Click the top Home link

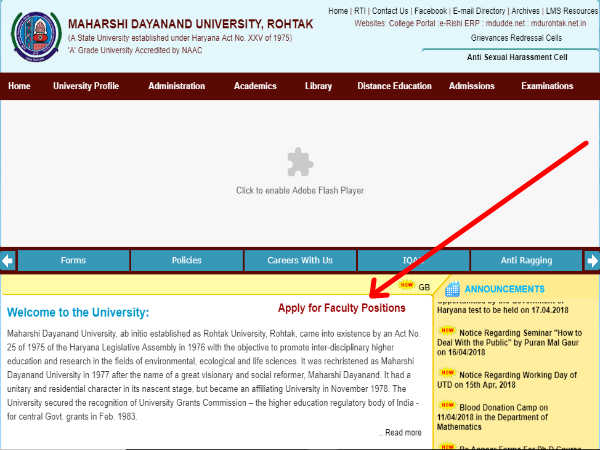click(x=338, y=11)
